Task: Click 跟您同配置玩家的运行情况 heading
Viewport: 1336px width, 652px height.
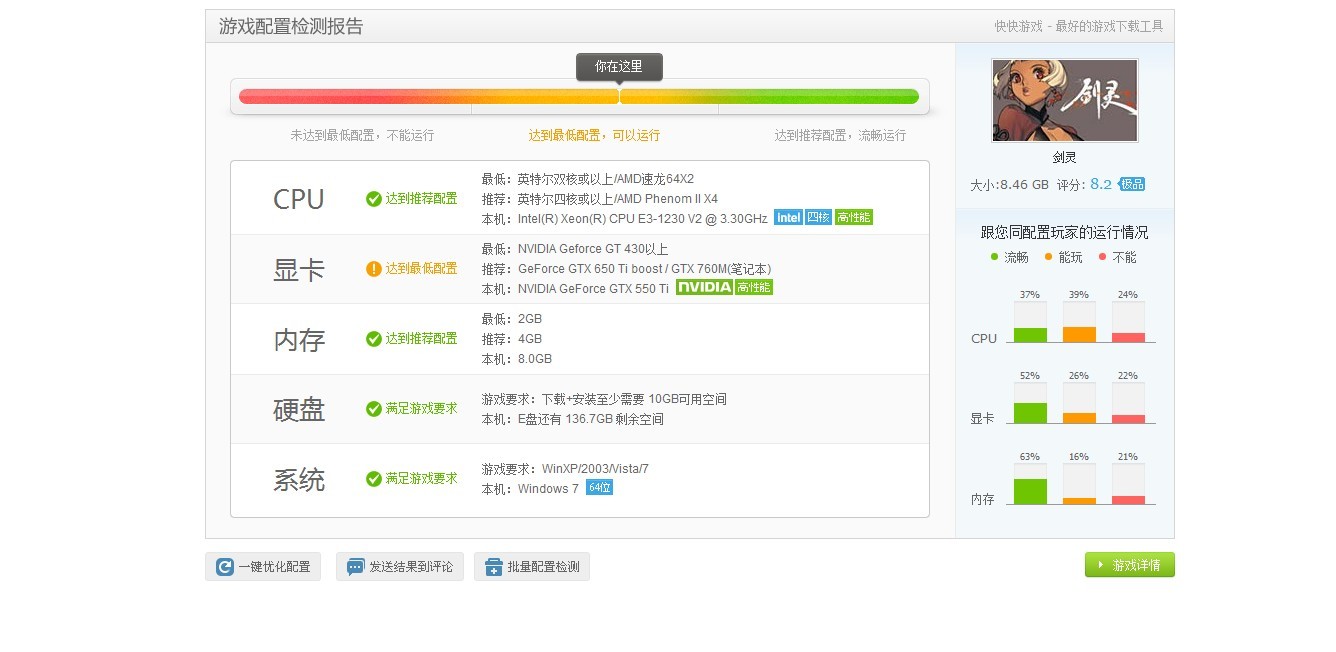Action: 1064,232
